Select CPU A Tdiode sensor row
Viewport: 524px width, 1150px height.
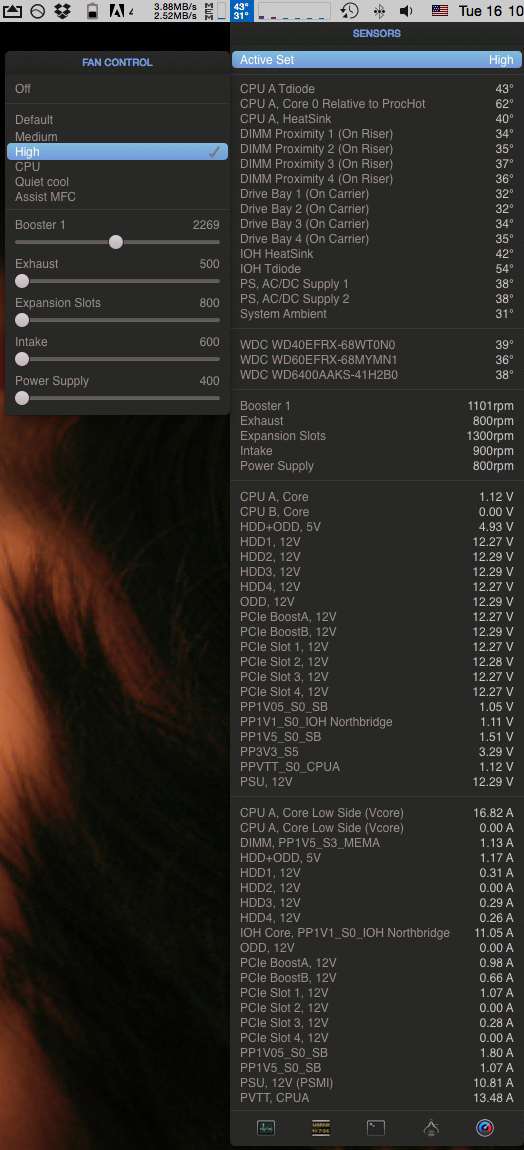tap(376, 89)
